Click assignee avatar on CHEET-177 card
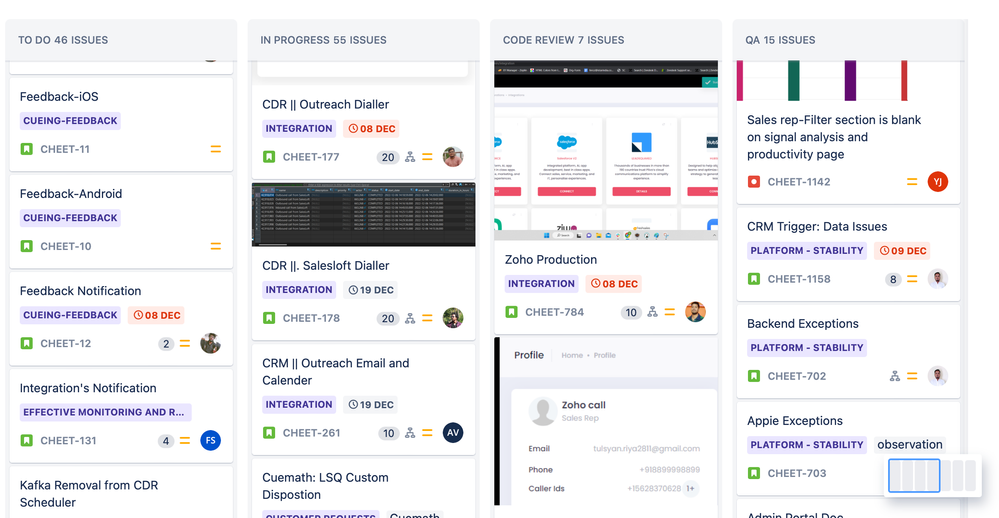999x518 pixels. [453, 157]
